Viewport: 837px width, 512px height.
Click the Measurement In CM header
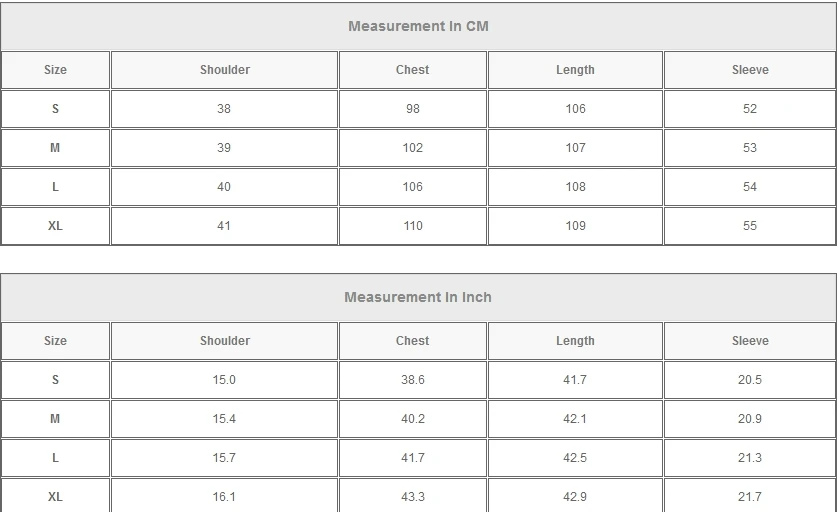click(418, 26)
